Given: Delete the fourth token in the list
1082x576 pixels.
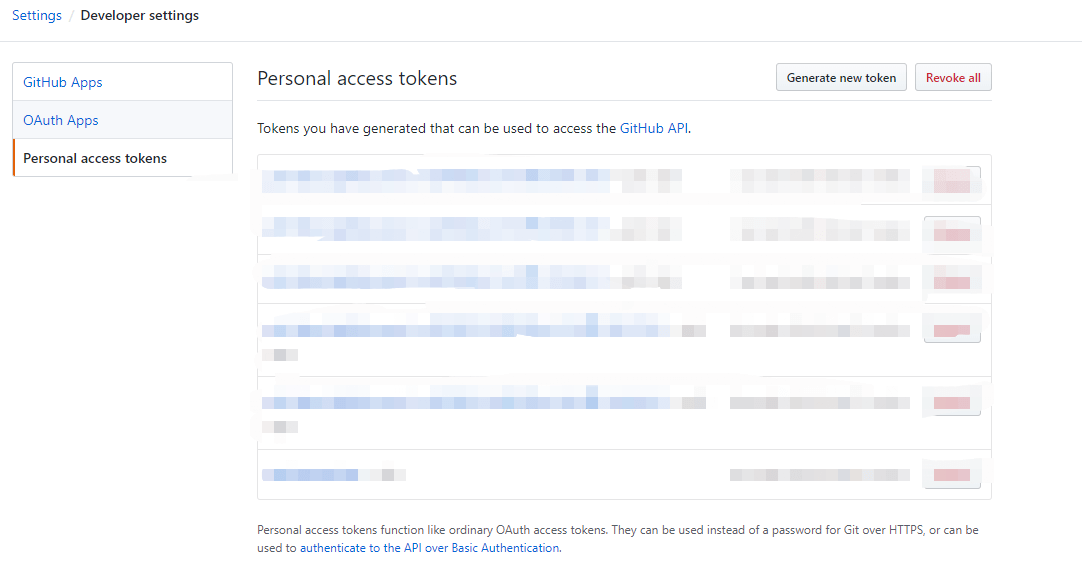Looking at the screenshot, I should click(x=951, y=327).
